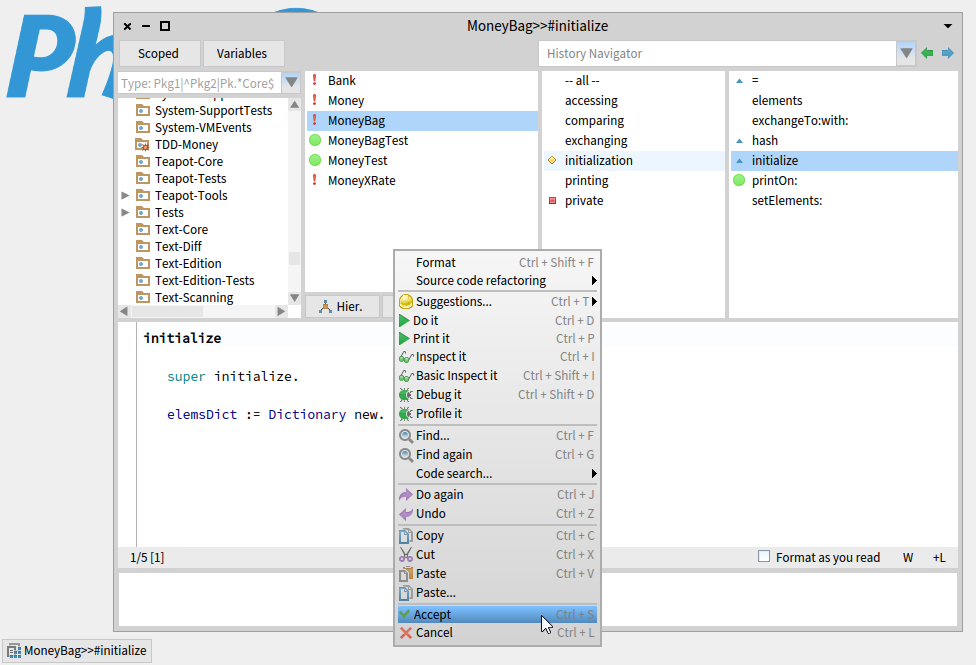Open the History Navigator dropdown arrow
Image resolution: width=976 pixels, height=665 pixels.
[x=906, y=54]
